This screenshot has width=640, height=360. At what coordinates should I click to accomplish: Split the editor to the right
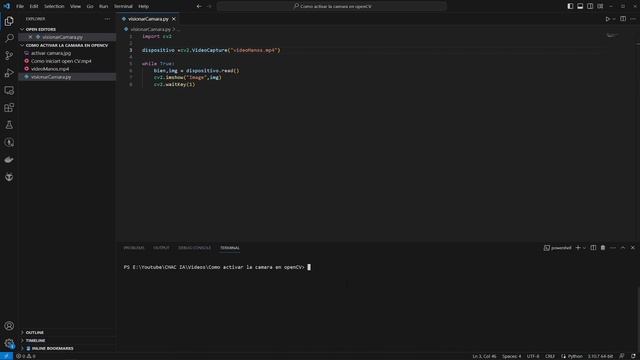point(623,19)
